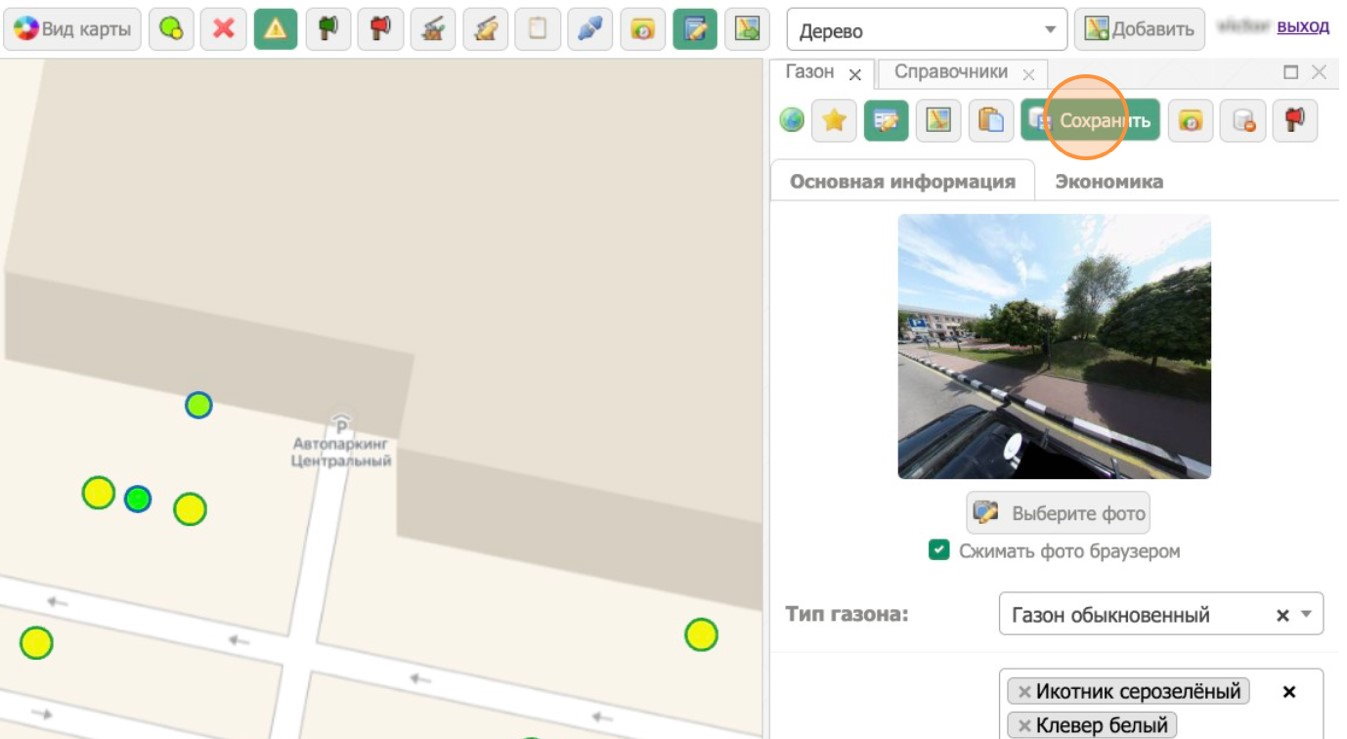This screenshot has height=739, width=1347.
Task: Remove the Икотник серозелёный tag
Action: pos(1024,691)
